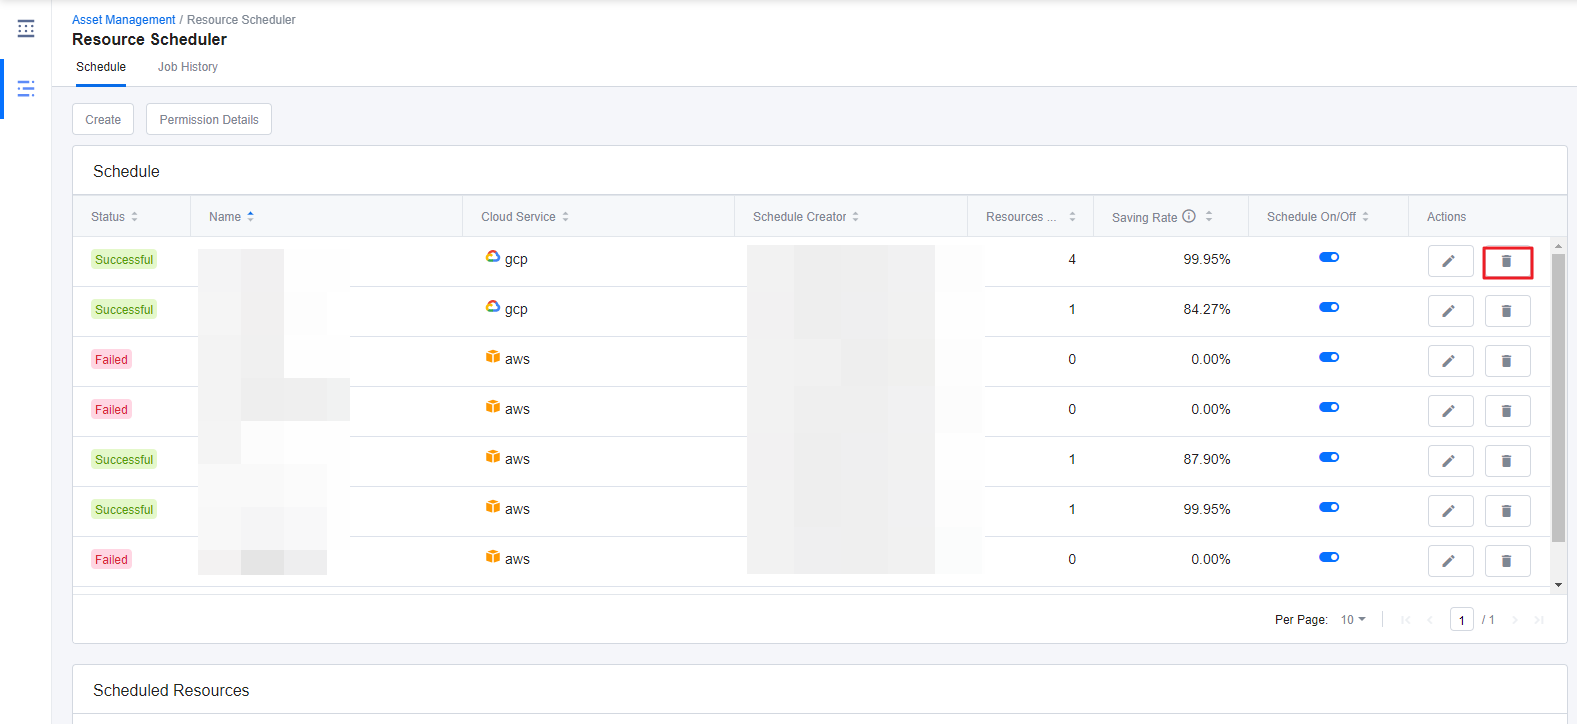1577x724 pixels.
Task: Sort table by Status column
Action: click(134, 217)
